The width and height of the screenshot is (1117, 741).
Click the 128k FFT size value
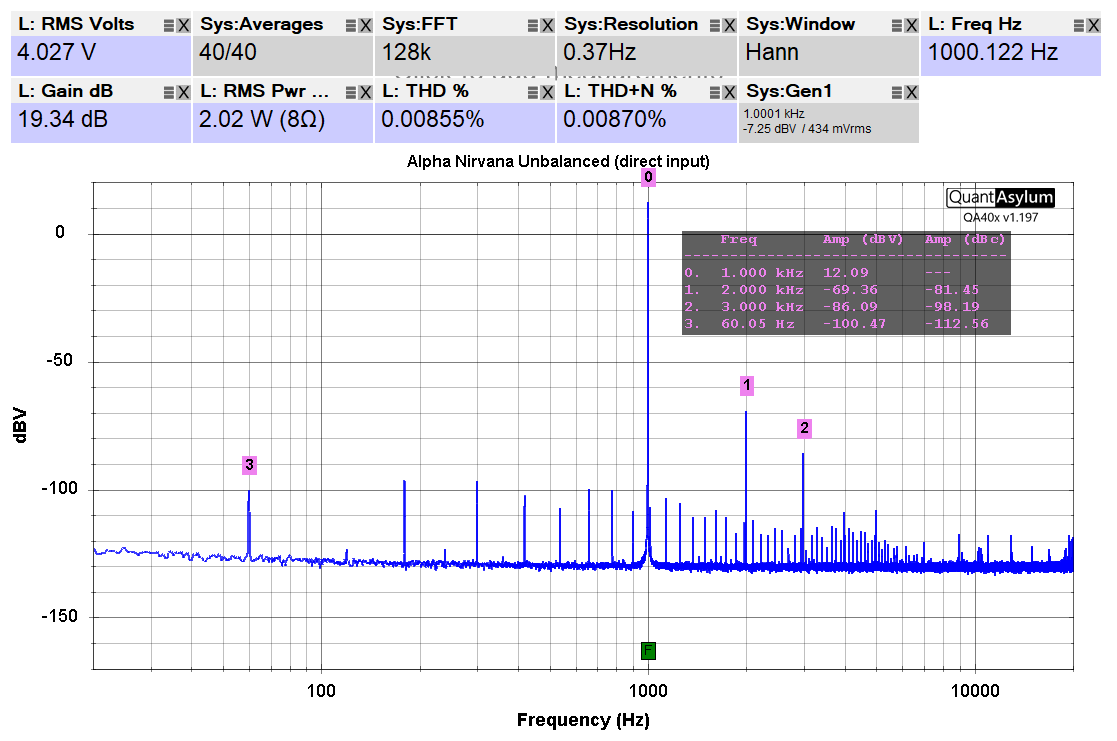click(406, 53)
